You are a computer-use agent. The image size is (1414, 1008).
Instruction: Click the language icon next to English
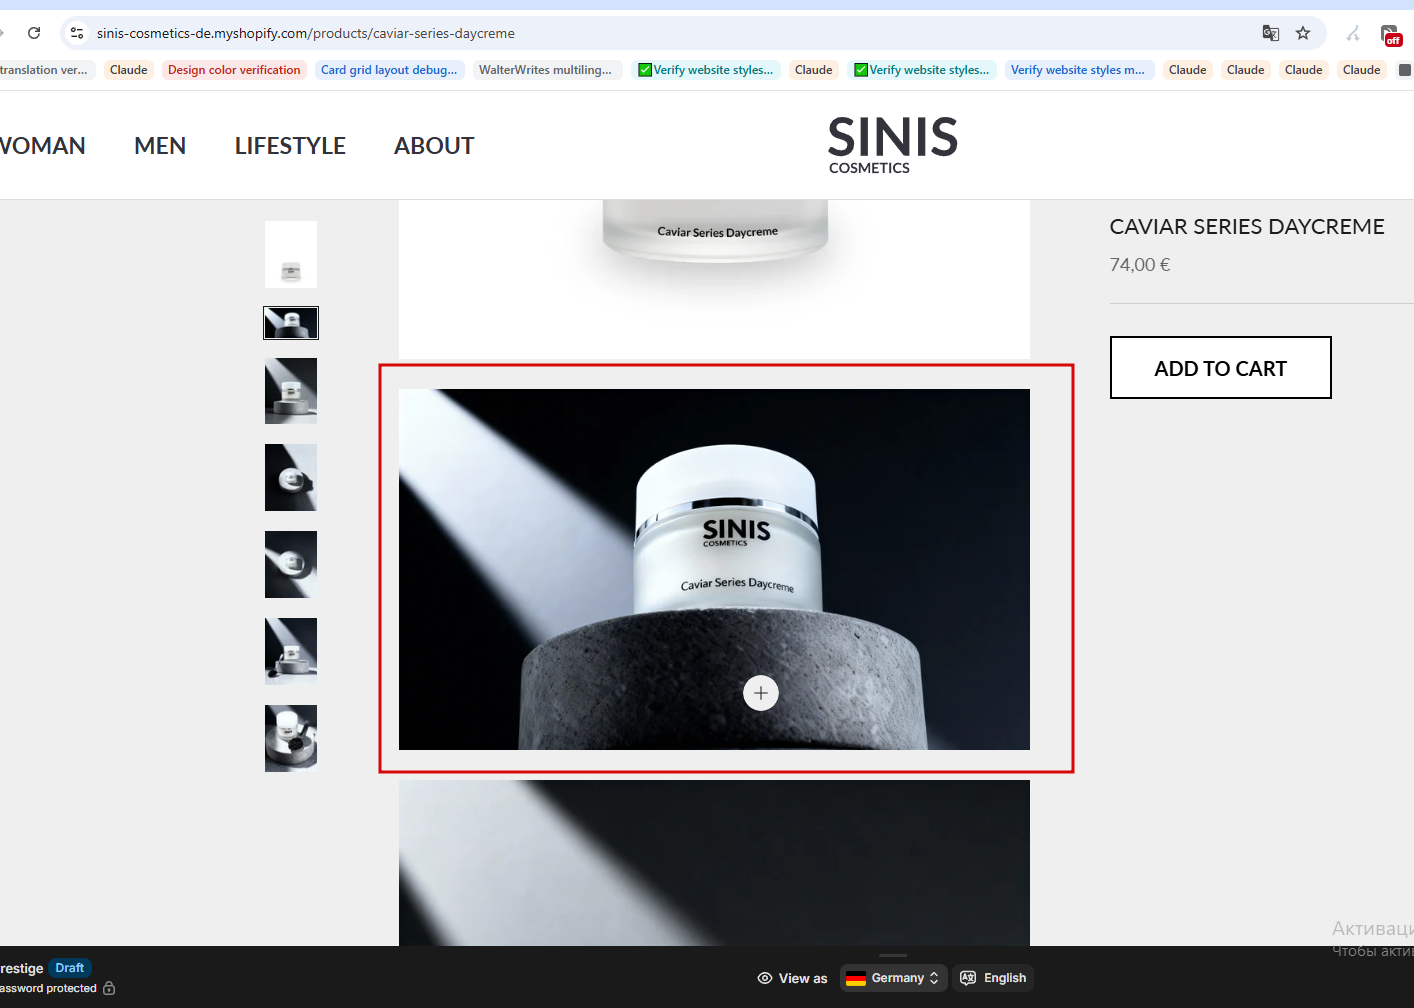tap(968, 978)
